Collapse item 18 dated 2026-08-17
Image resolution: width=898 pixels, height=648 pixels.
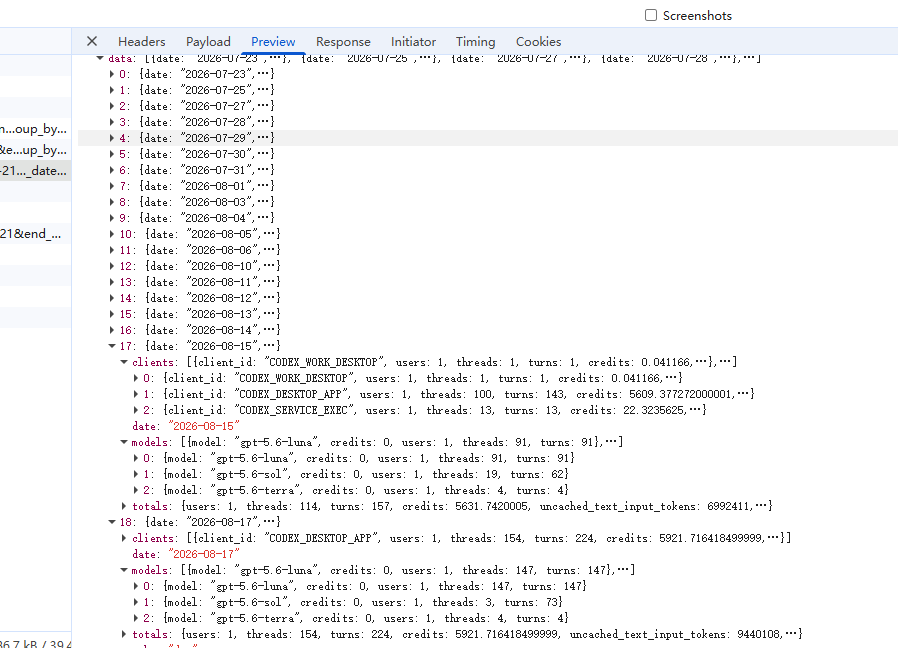pyautogui.click(x=112, y=522)
